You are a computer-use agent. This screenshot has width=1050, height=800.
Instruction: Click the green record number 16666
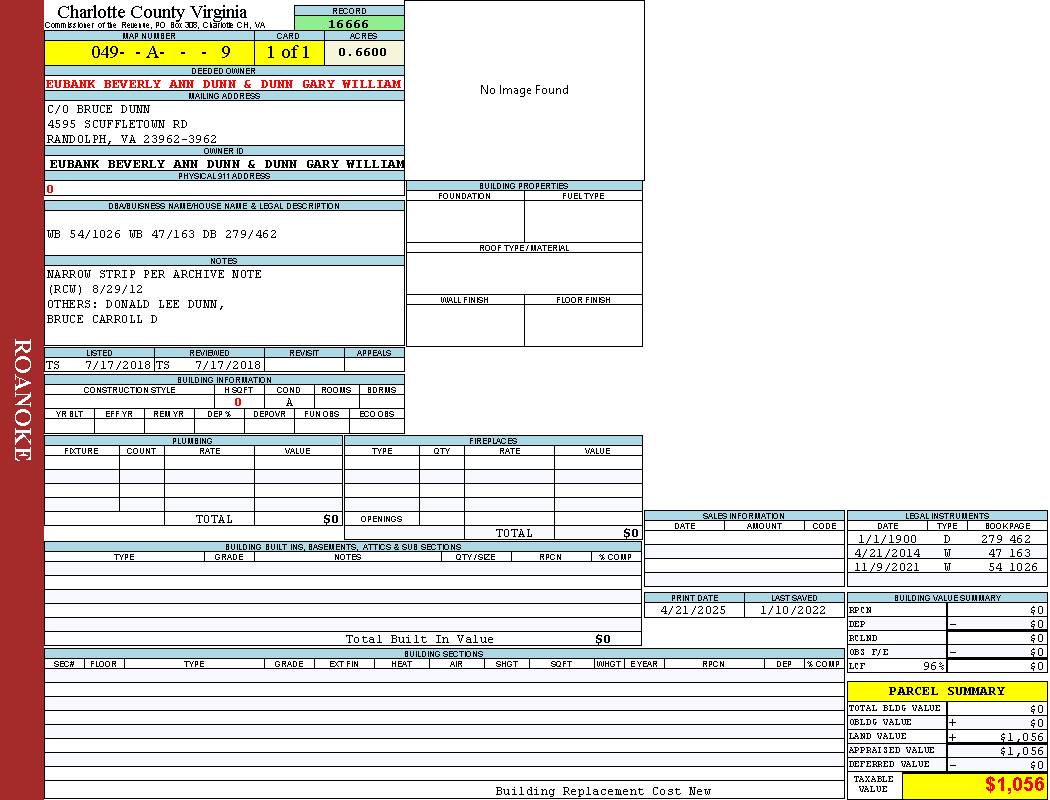349,24
